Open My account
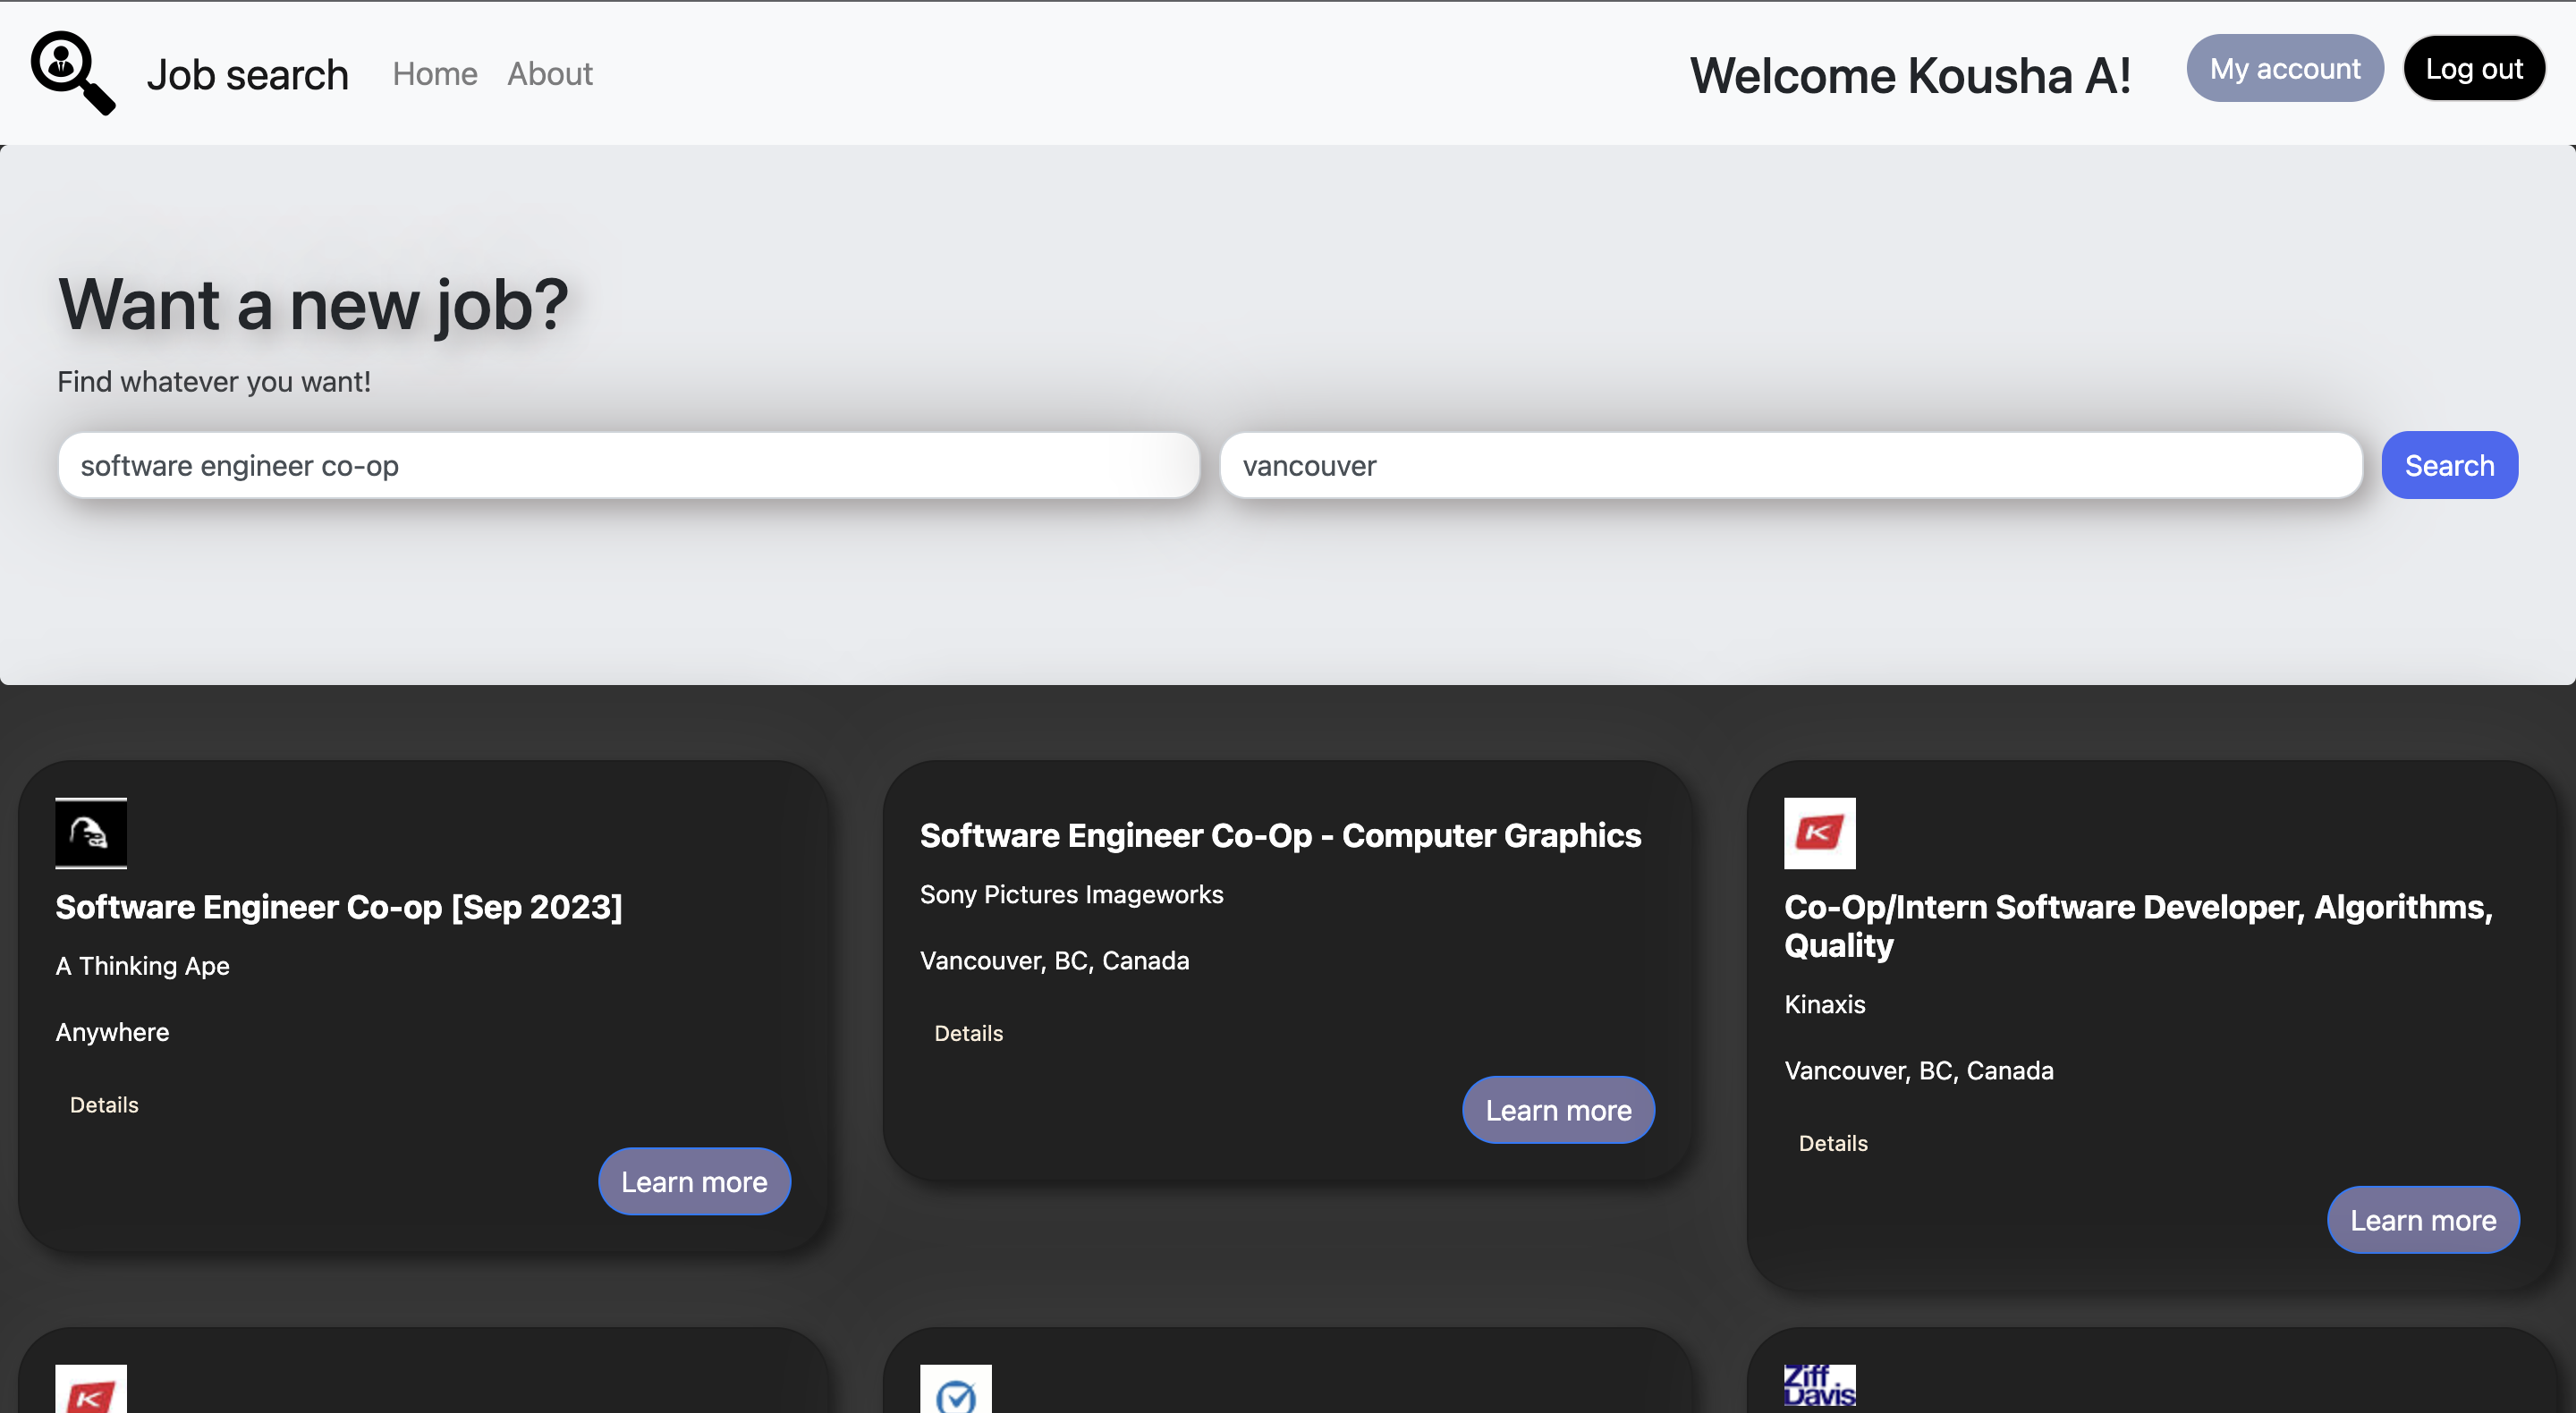The image size is (2576, 1413). coord(2284,68)
